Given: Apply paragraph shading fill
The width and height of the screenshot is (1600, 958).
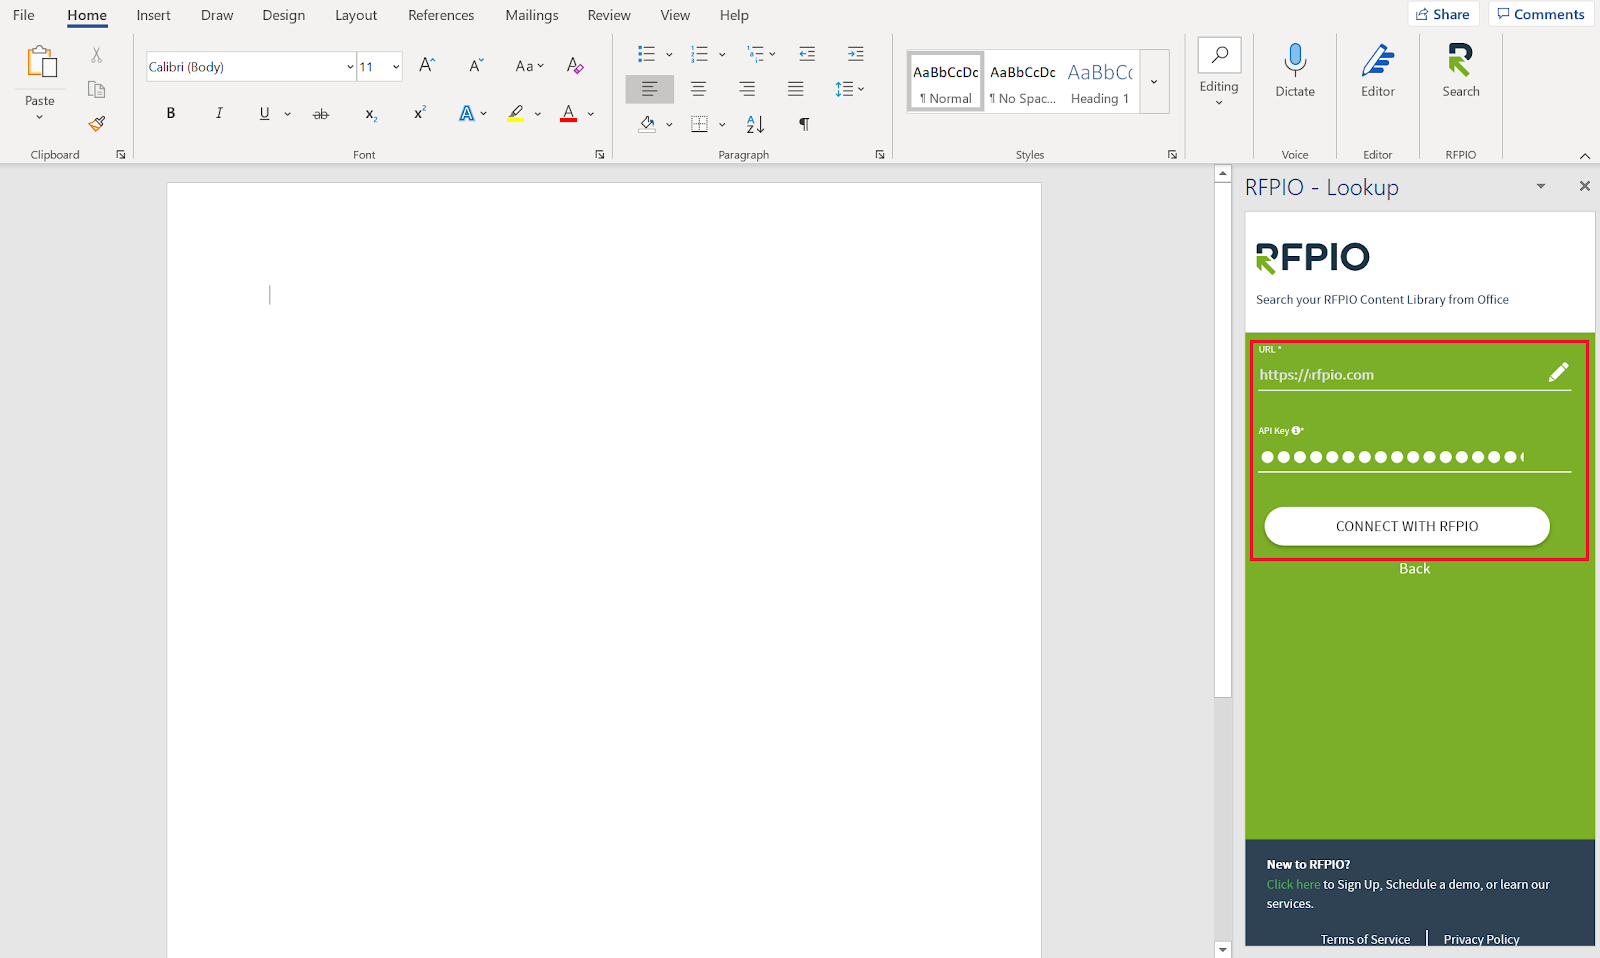Looking at the screenshot, I should tap(647, 124).
